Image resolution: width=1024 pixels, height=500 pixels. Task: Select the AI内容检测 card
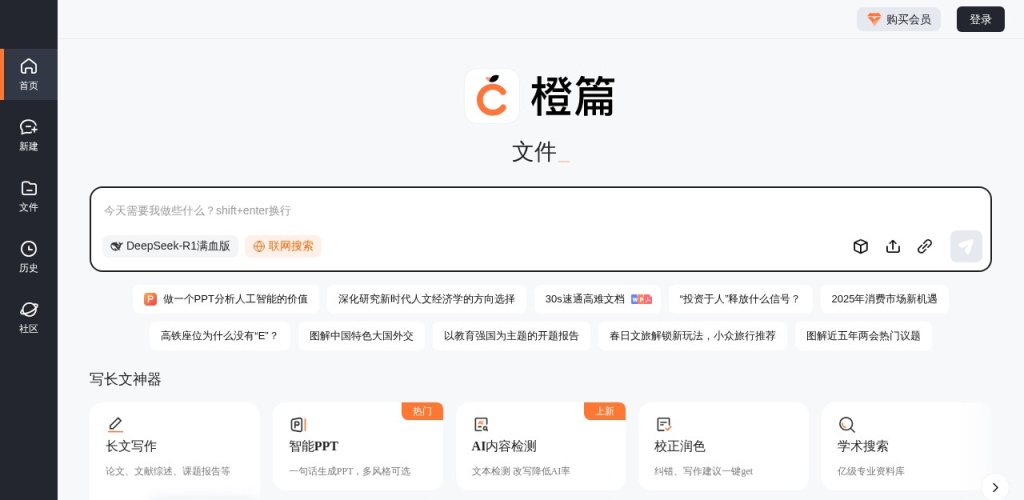(540, 446)
